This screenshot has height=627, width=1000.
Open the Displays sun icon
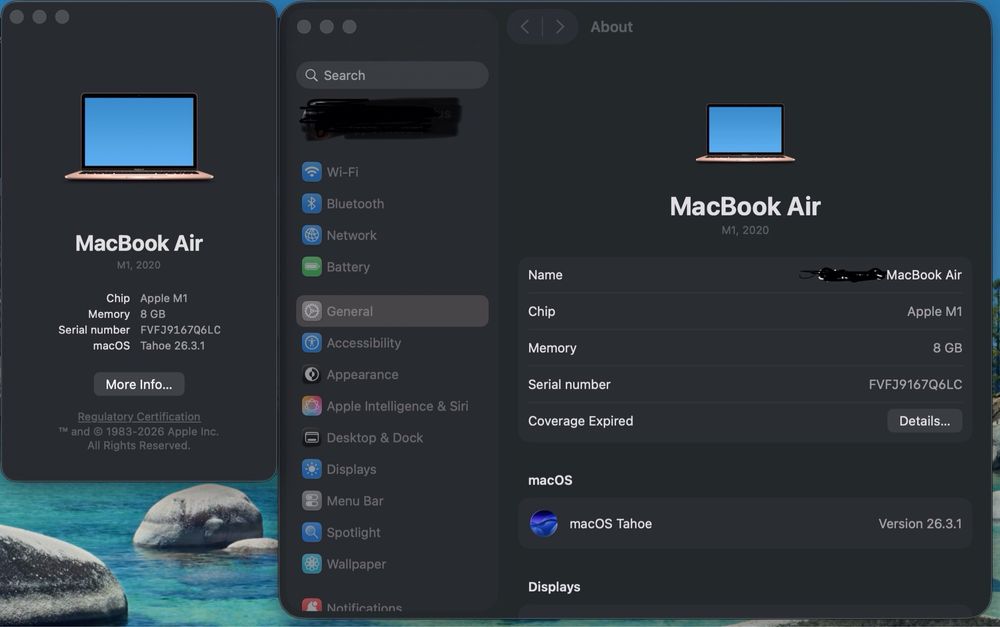pos(311,469)
